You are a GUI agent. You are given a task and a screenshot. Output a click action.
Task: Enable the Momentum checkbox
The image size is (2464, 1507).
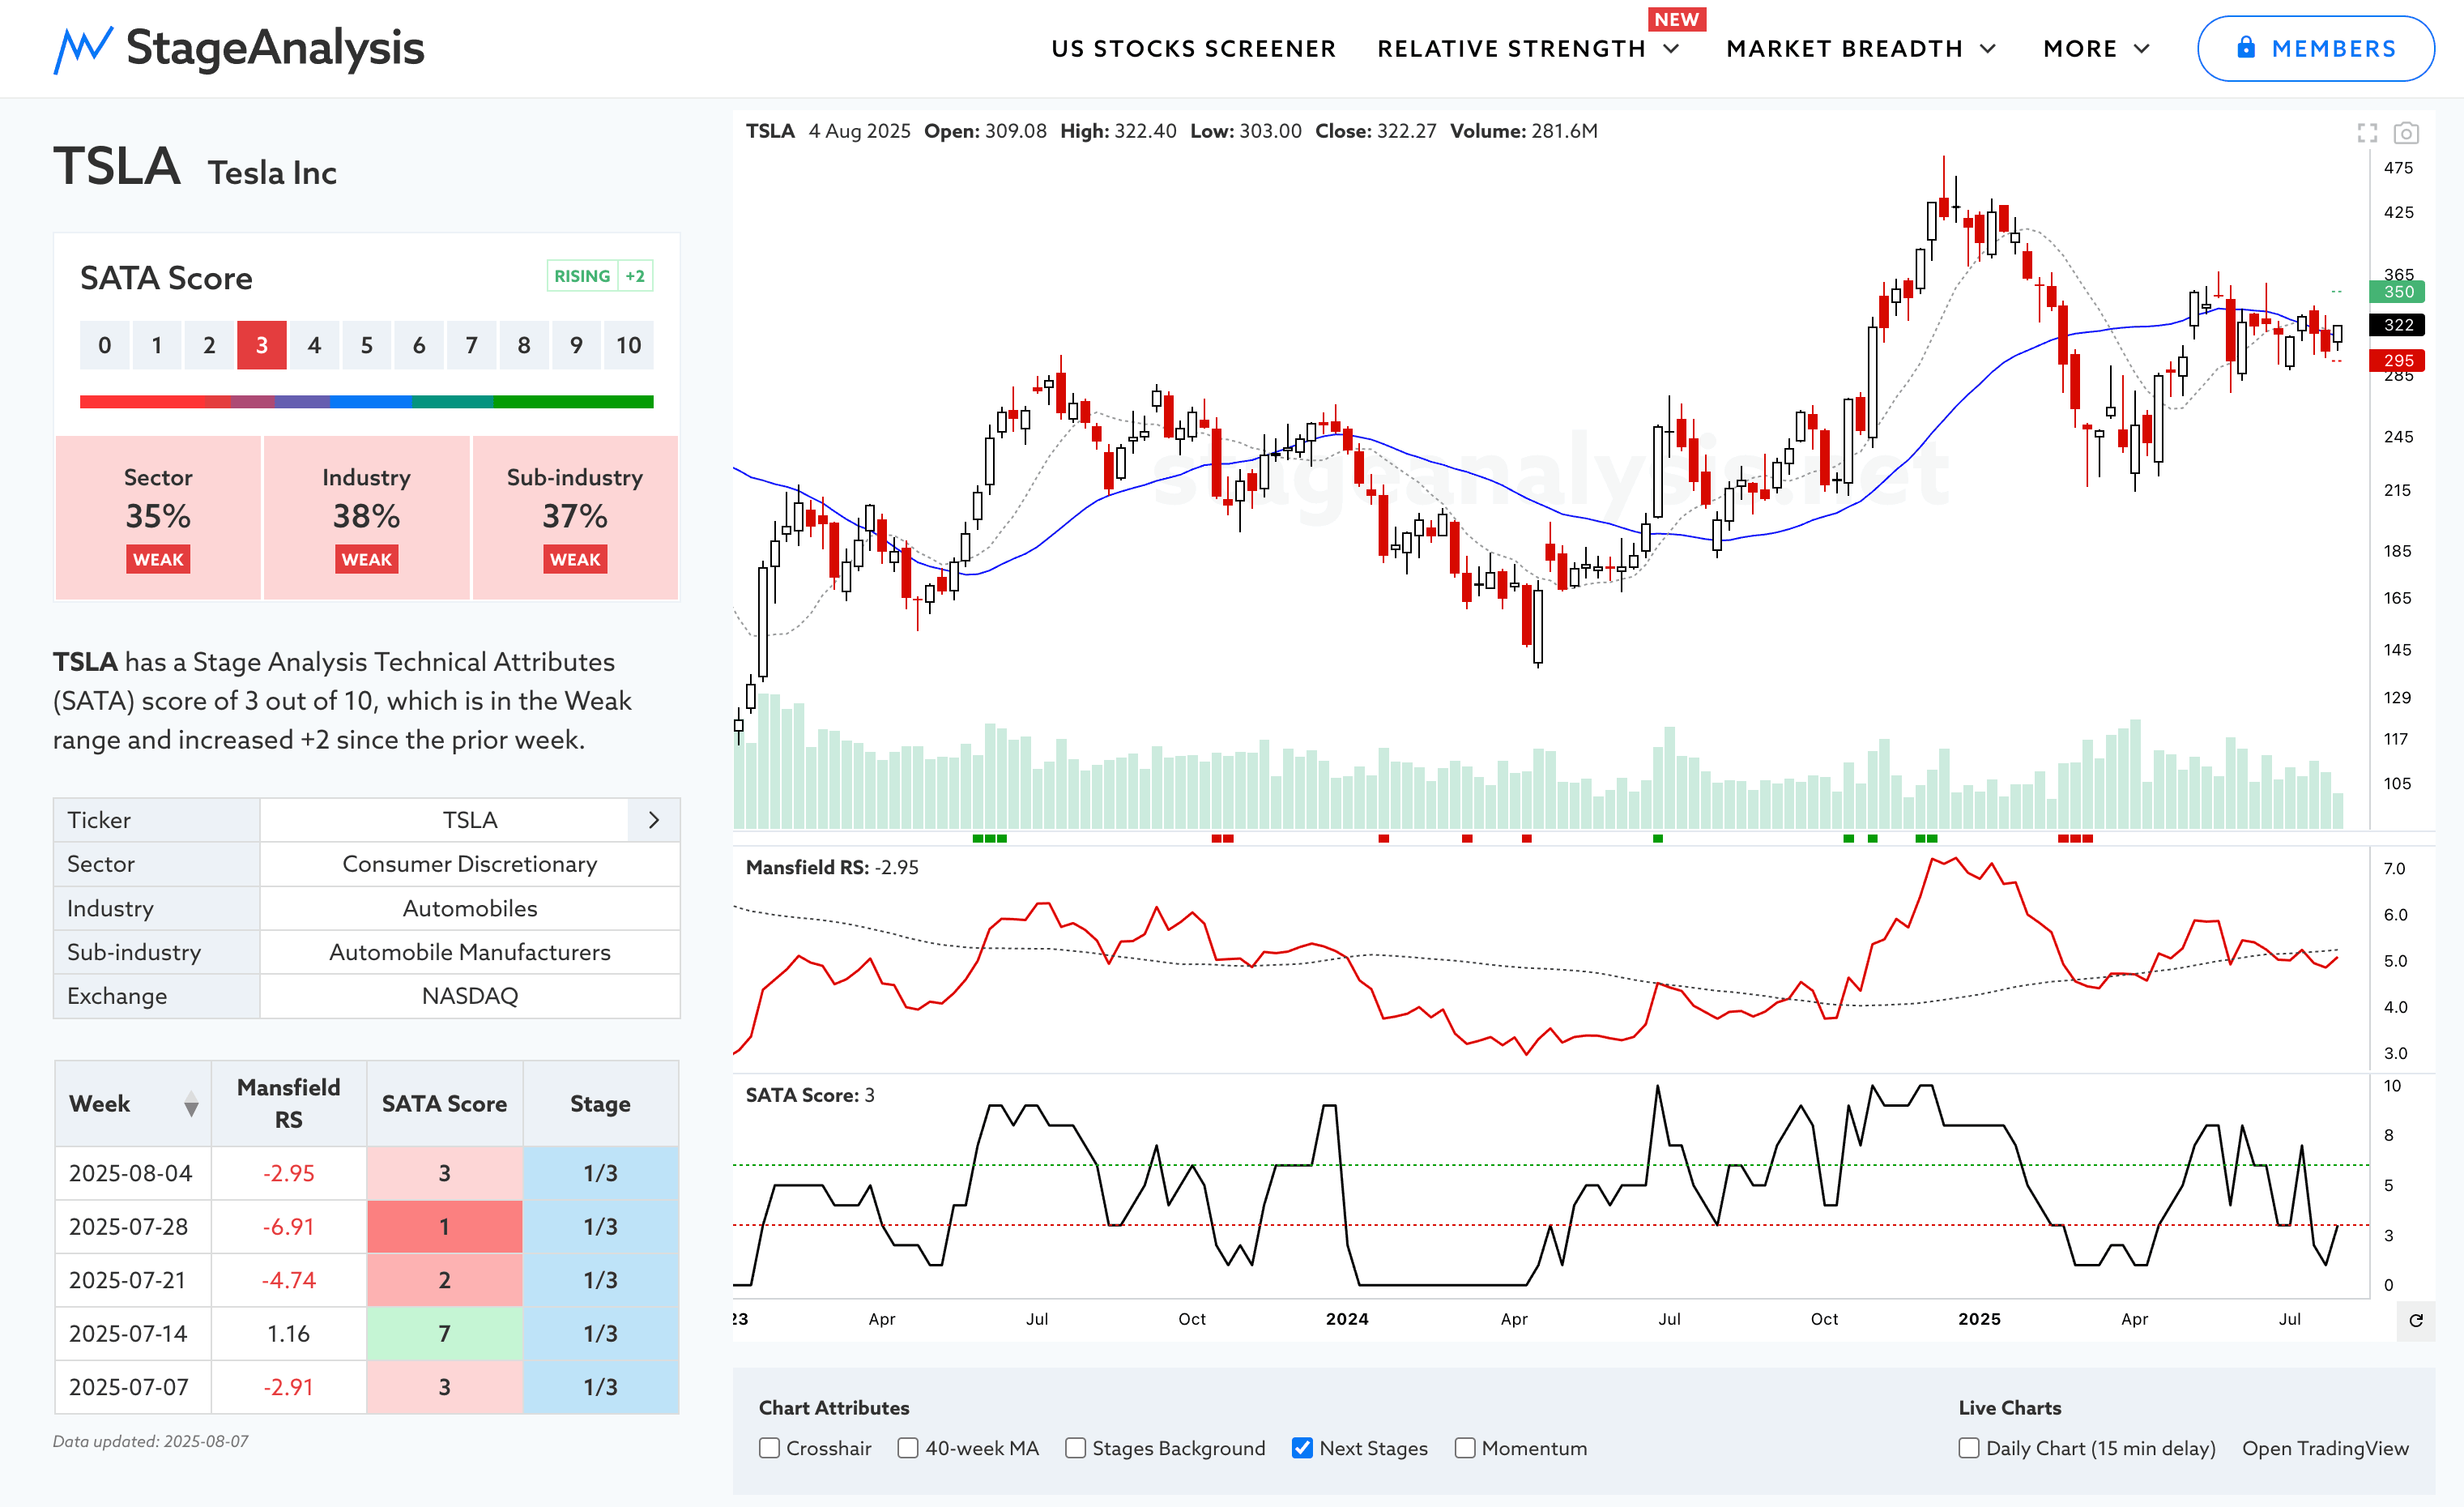coord(1465,1448)
